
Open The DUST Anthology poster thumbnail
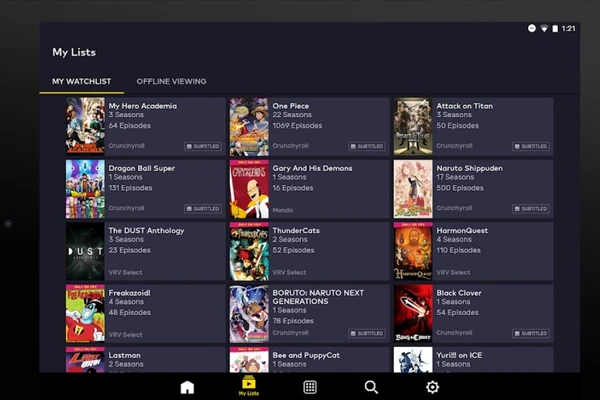(85, 251)
